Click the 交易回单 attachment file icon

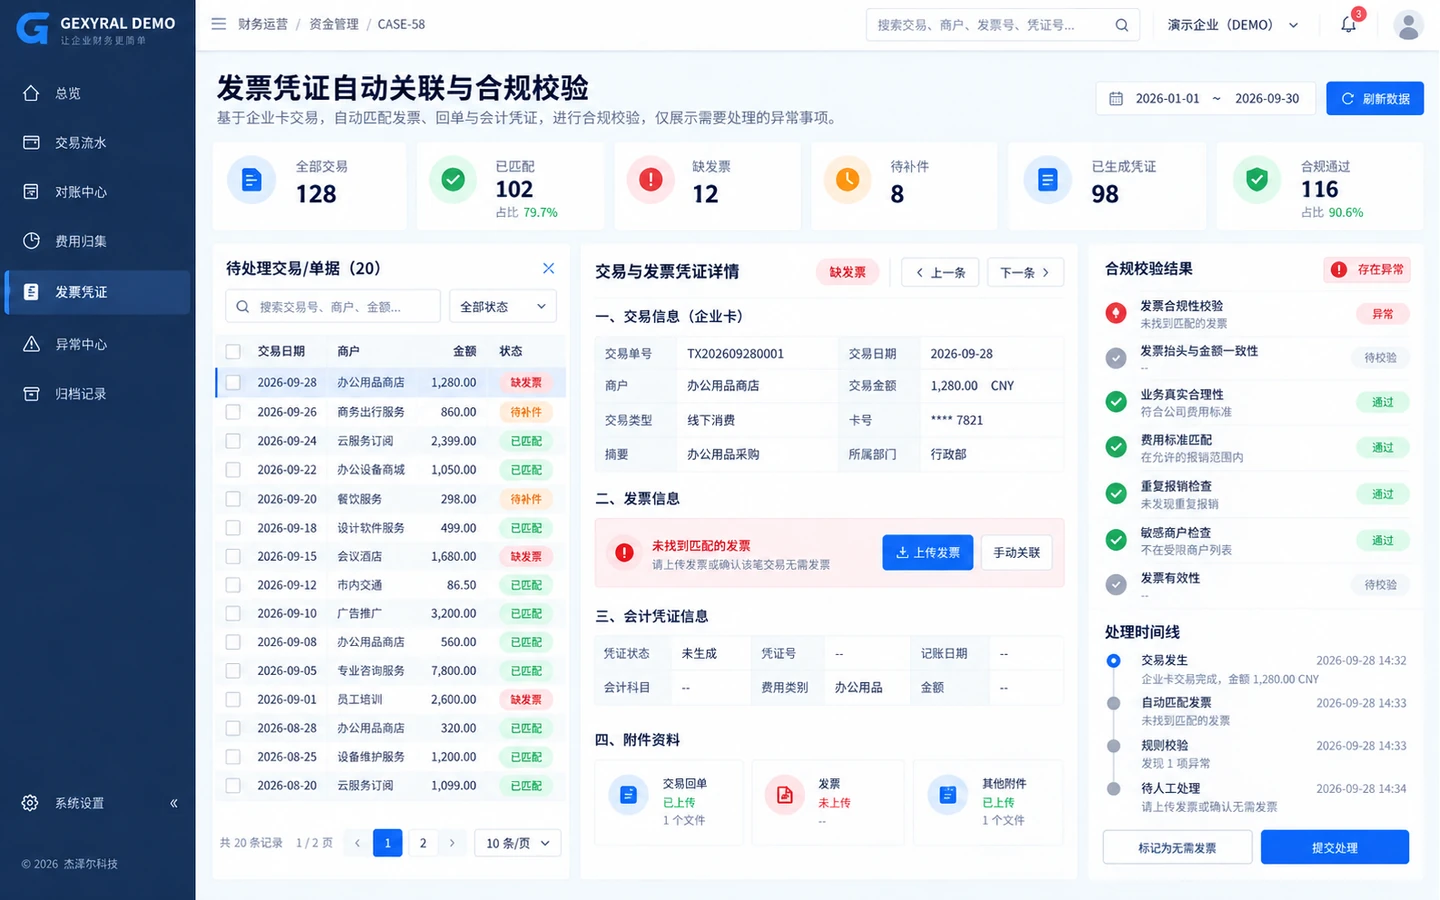[x=628, y=795]
